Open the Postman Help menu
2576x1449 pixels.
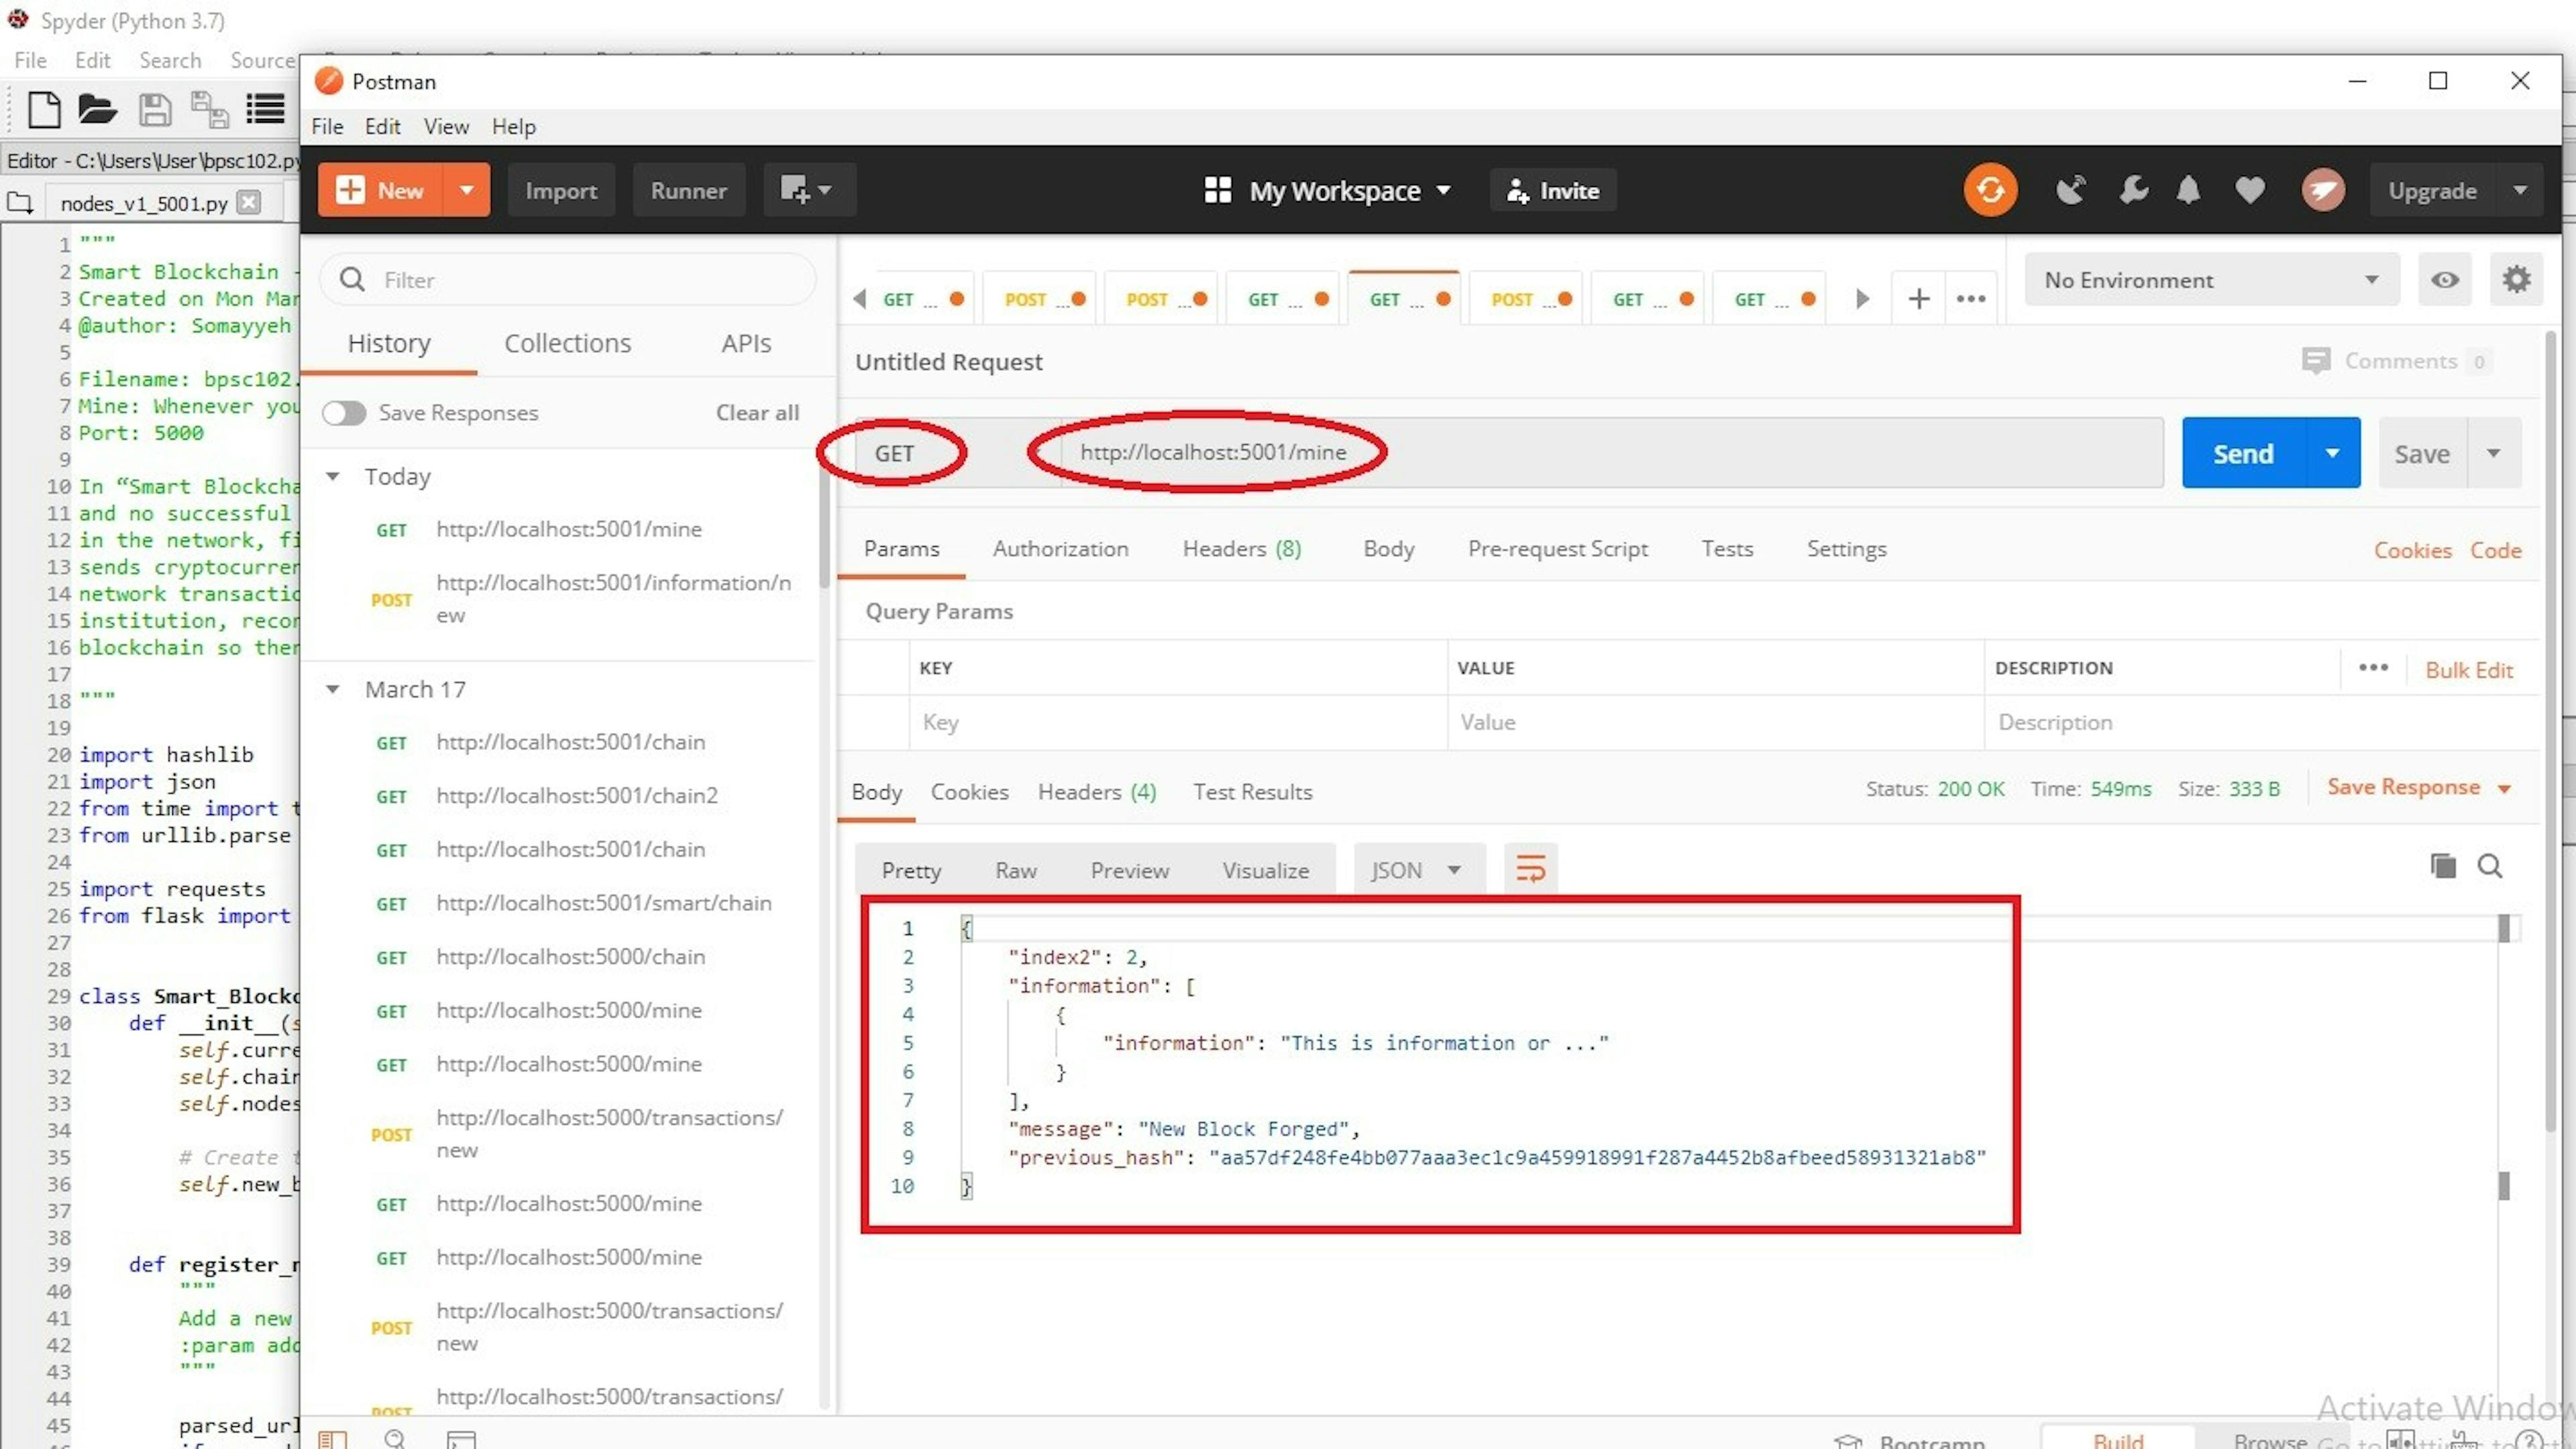click(x=513, y=126)
